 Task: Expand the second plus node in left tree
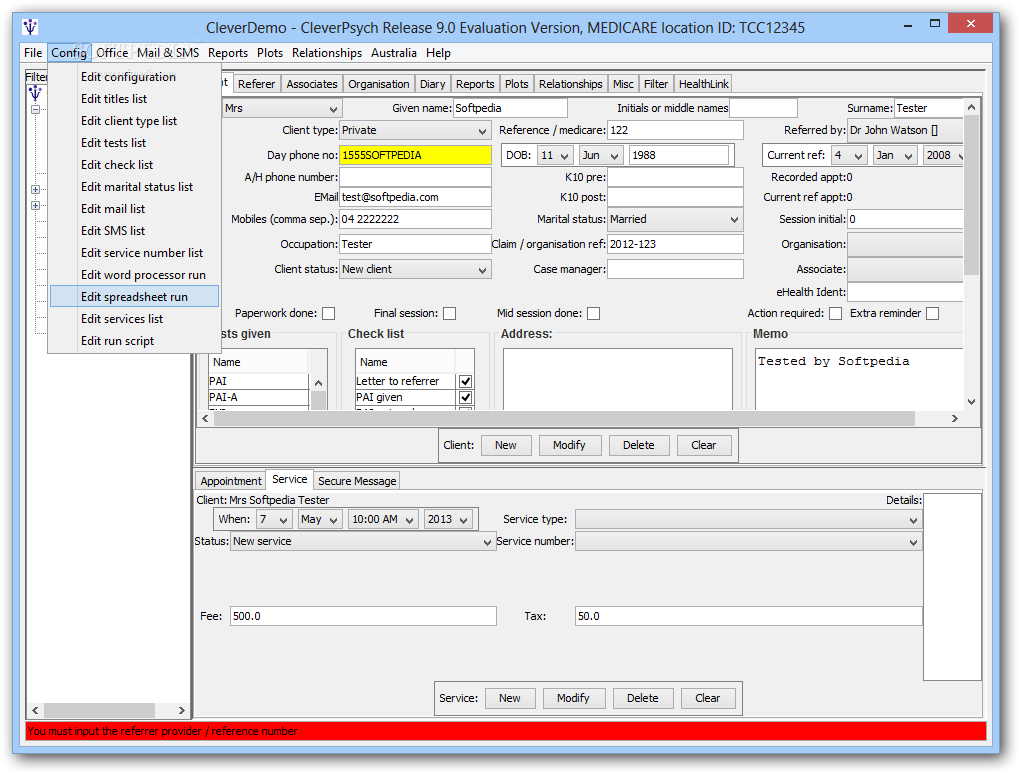(x=36, y=206)
